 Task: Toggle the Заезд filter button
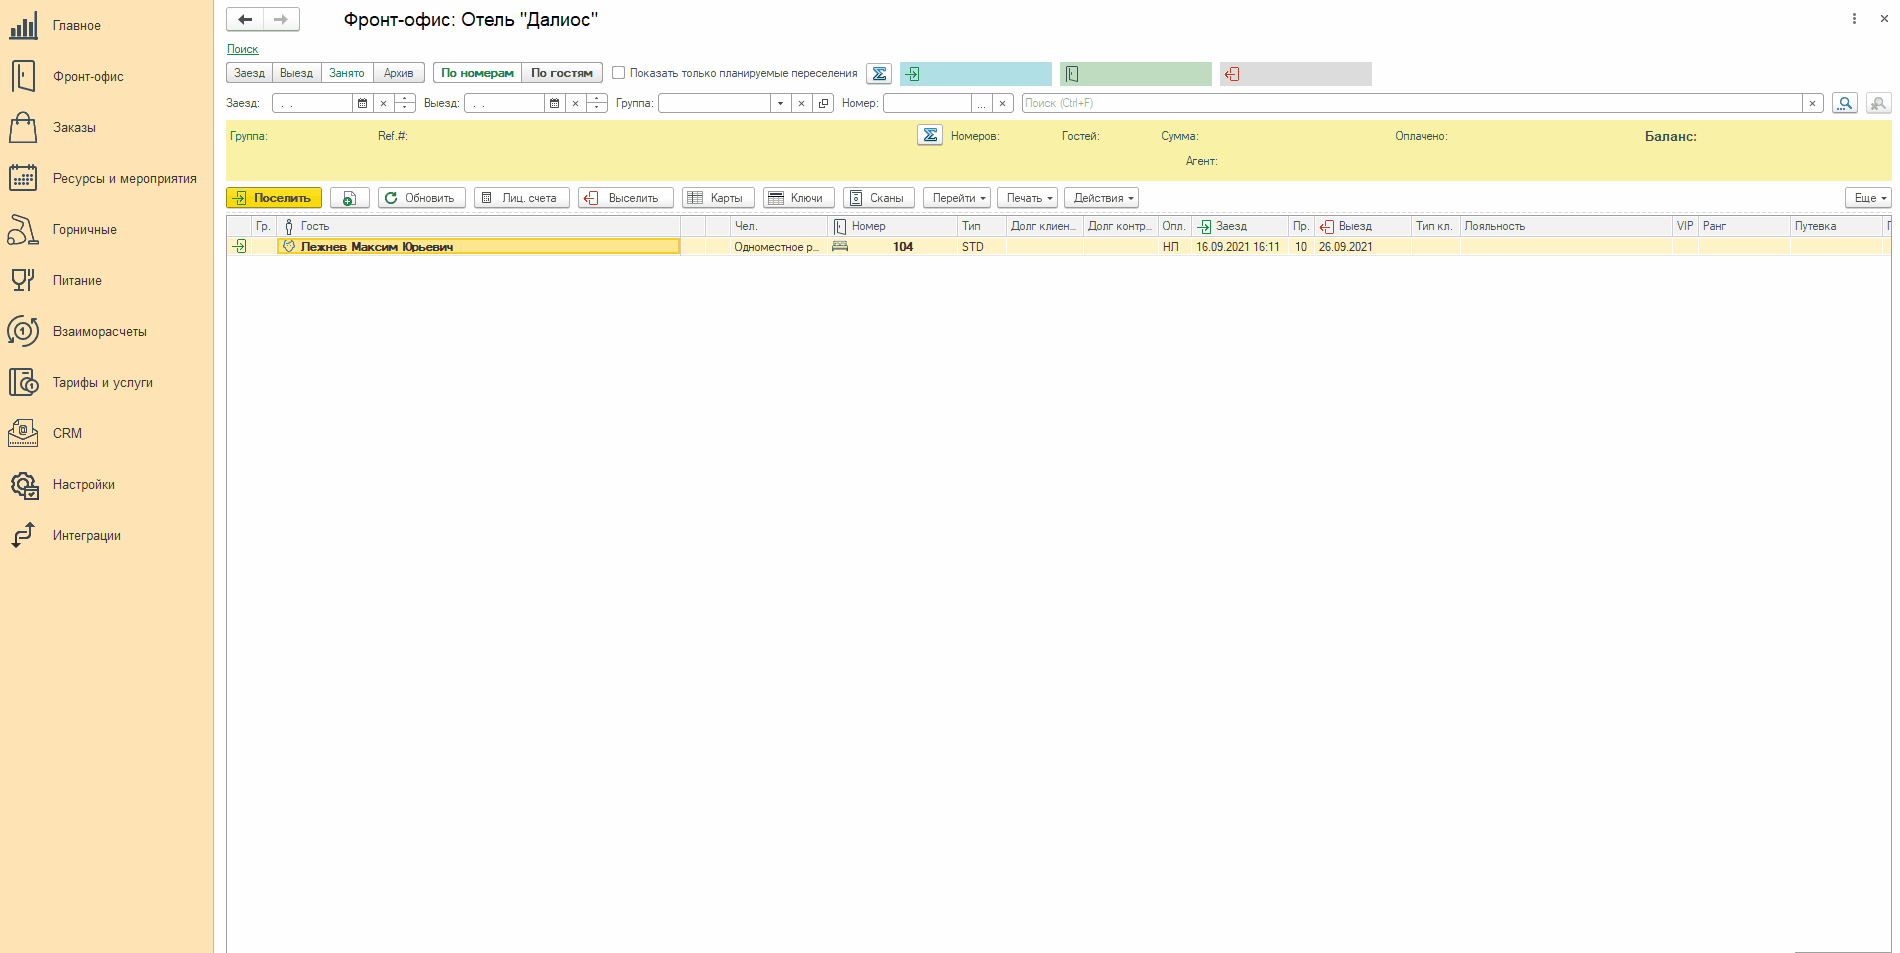pos(249,73)
